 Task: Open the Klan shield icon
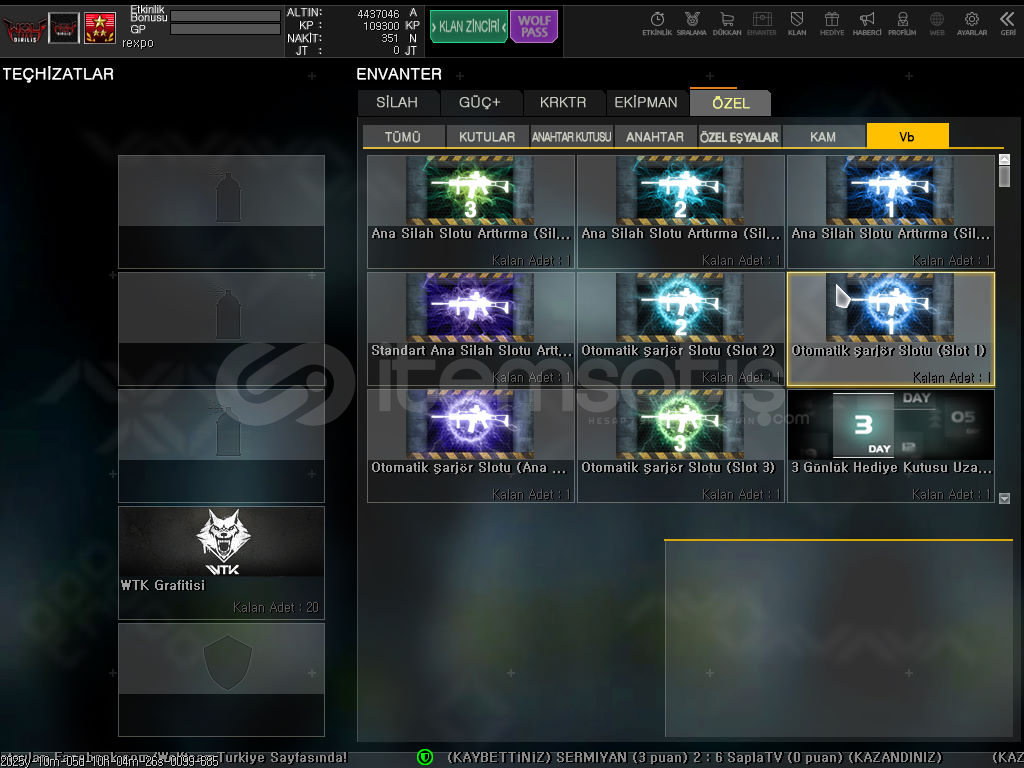pos(797,24)
